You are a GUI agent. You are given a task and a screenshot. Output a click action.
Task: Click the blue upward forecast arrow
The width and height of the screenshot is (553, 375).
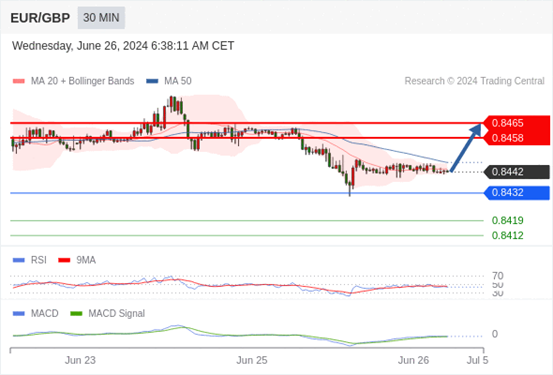pyautogui.click(x=466, y=147)
